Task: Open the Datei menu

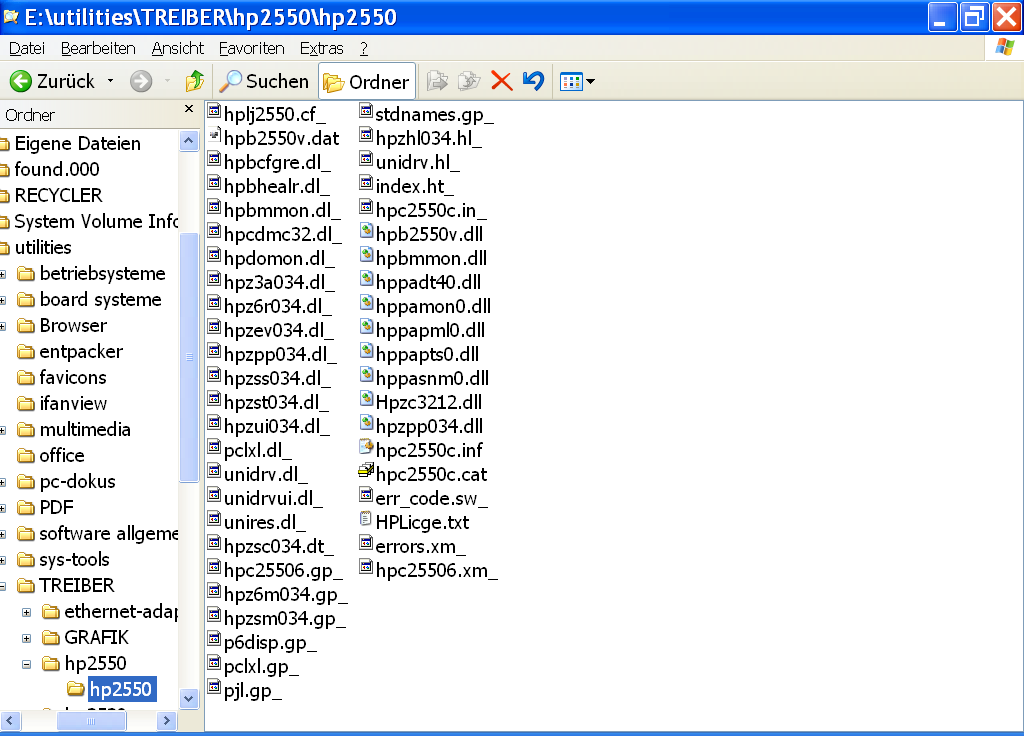Action: click(27, 48)
